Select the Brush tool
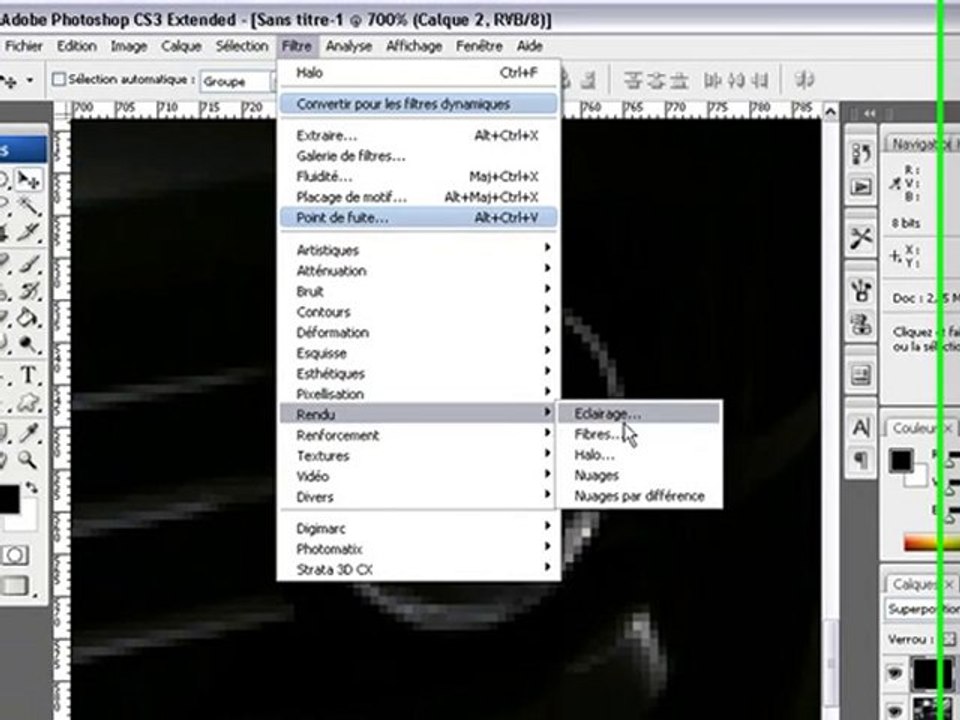 click(x=28, y=264)
